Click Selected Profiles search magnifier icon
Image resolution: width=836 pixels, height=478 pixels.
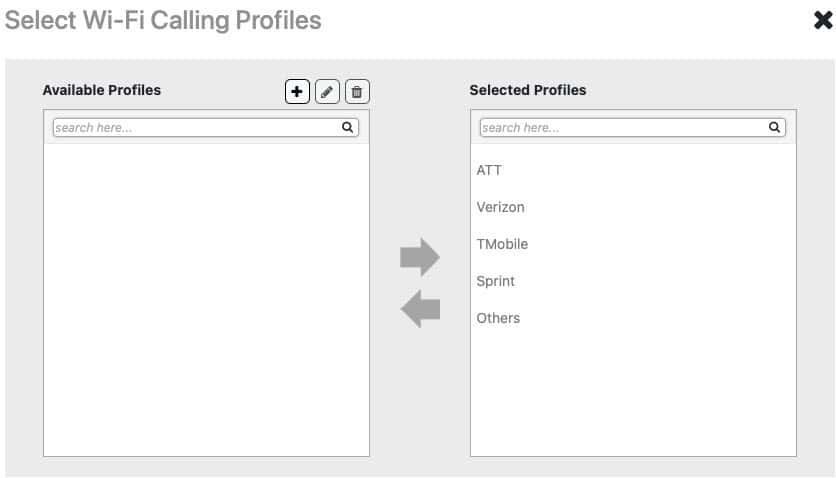click(774, 127)
